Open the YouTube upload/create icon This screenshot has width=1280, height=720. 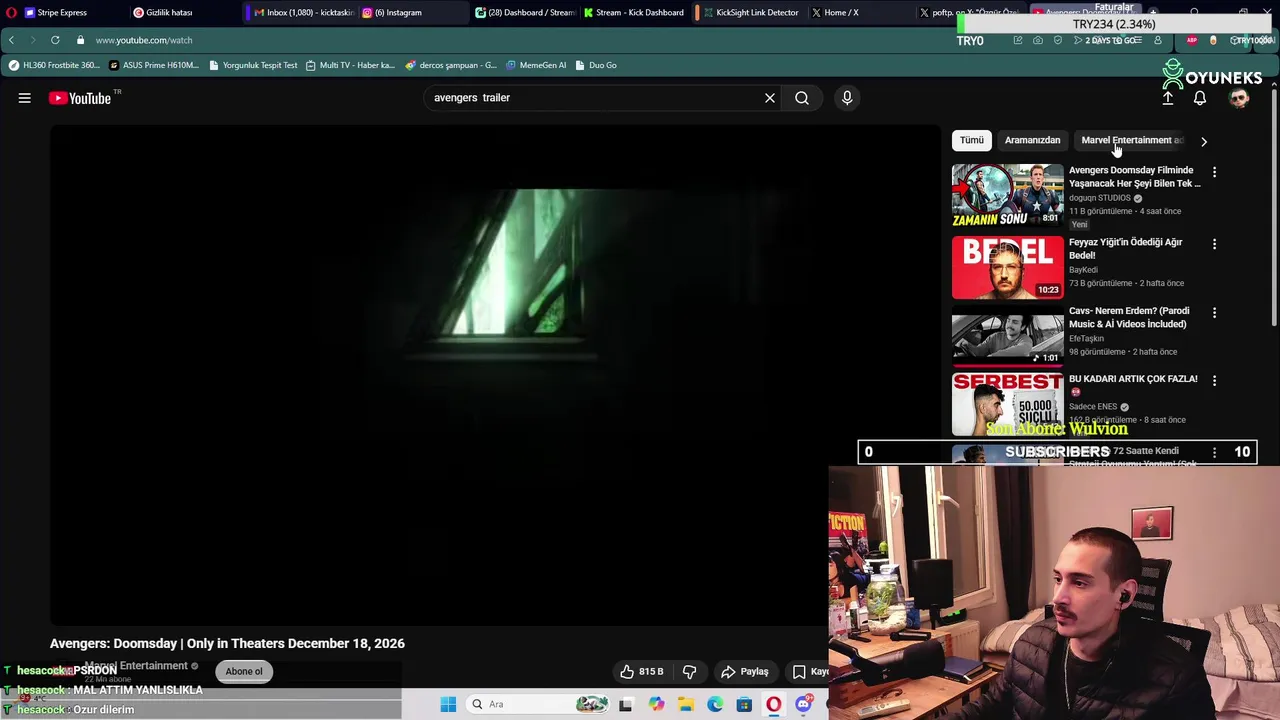pyautogui.click(x=1167, y=98)
